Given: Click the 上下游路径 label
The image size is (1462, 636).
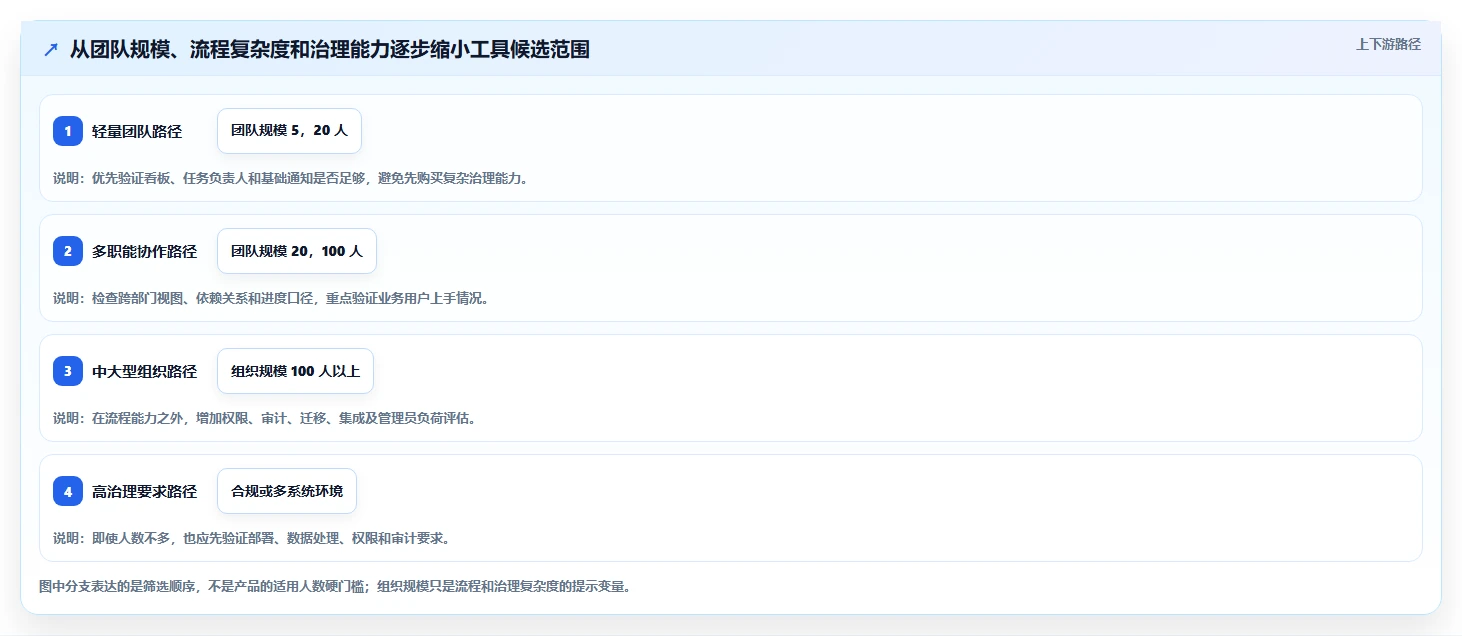Looking at the screenshot, I should click(1388, 44).
